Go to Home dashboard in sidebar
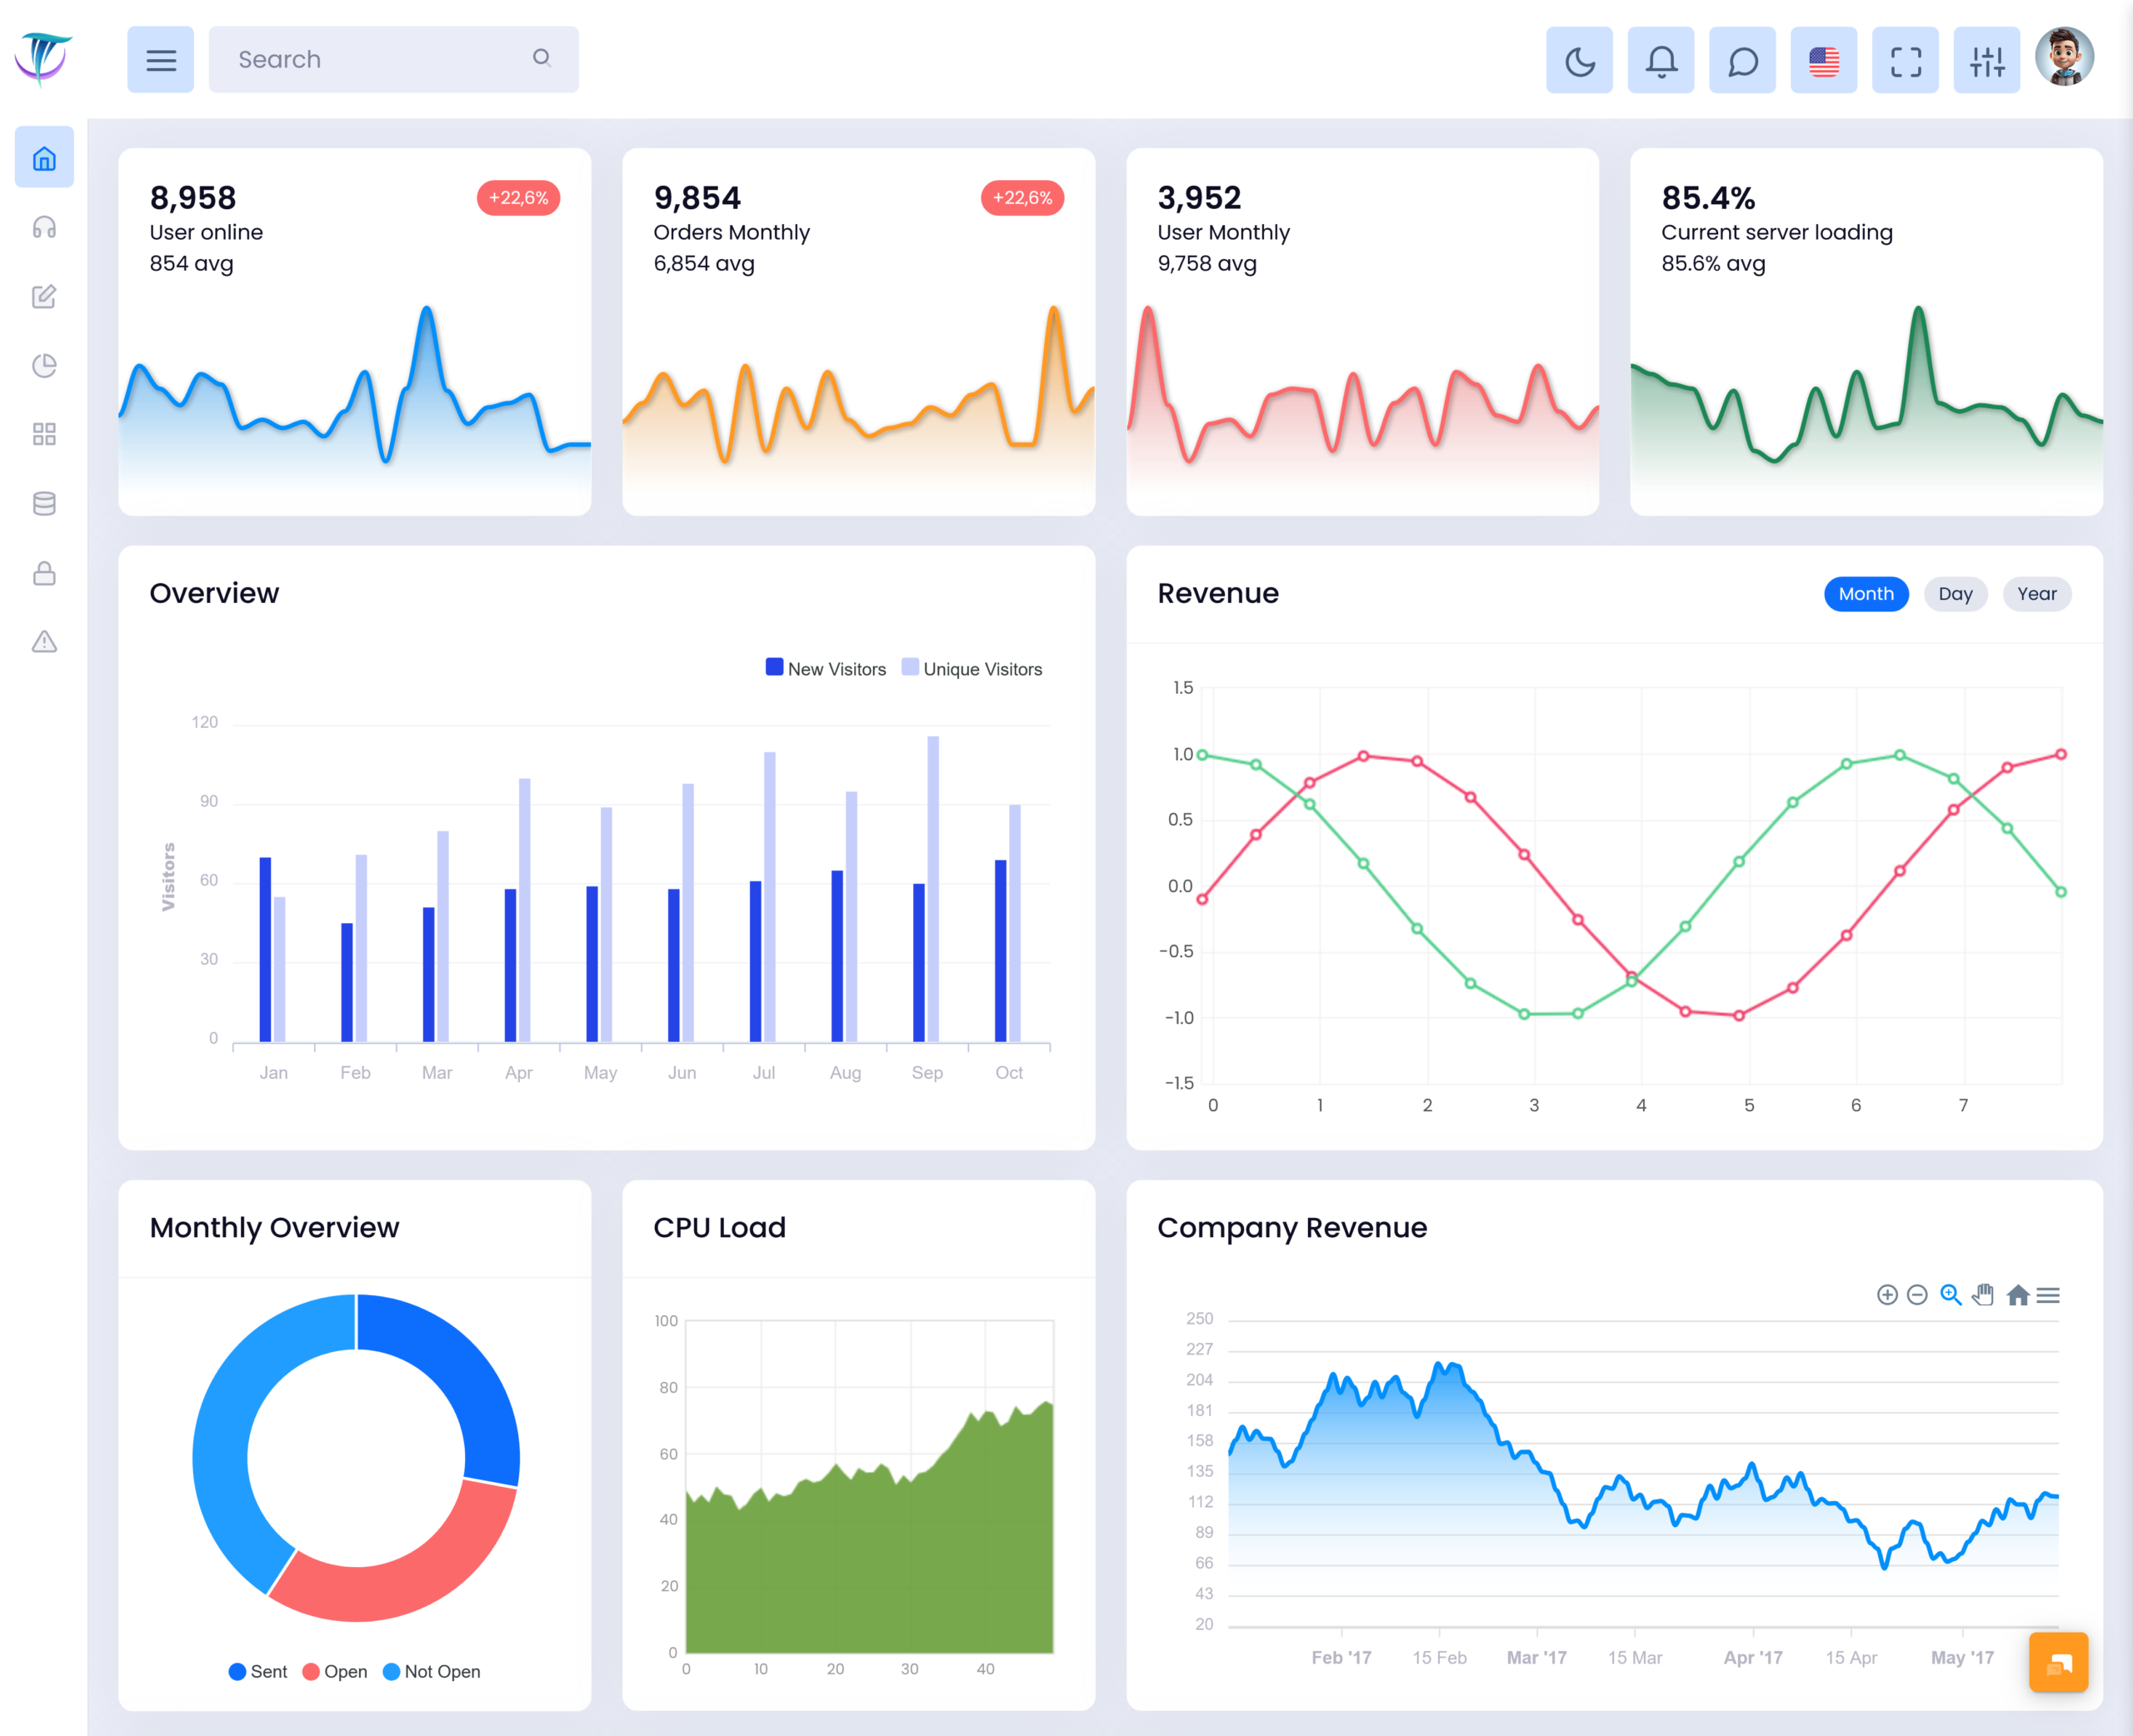Image resolution: width=2133 pixels, height=1736 pixels. coord(44,158)
